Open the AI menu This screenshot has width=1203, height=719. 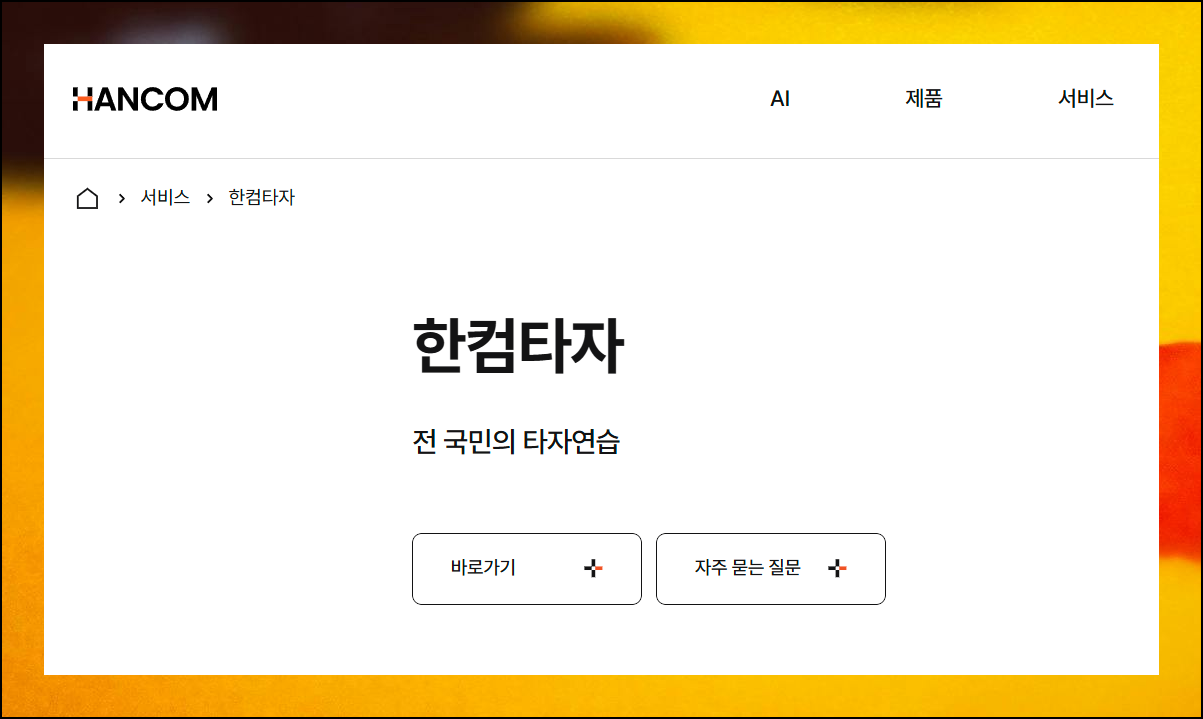coord(780,99)
